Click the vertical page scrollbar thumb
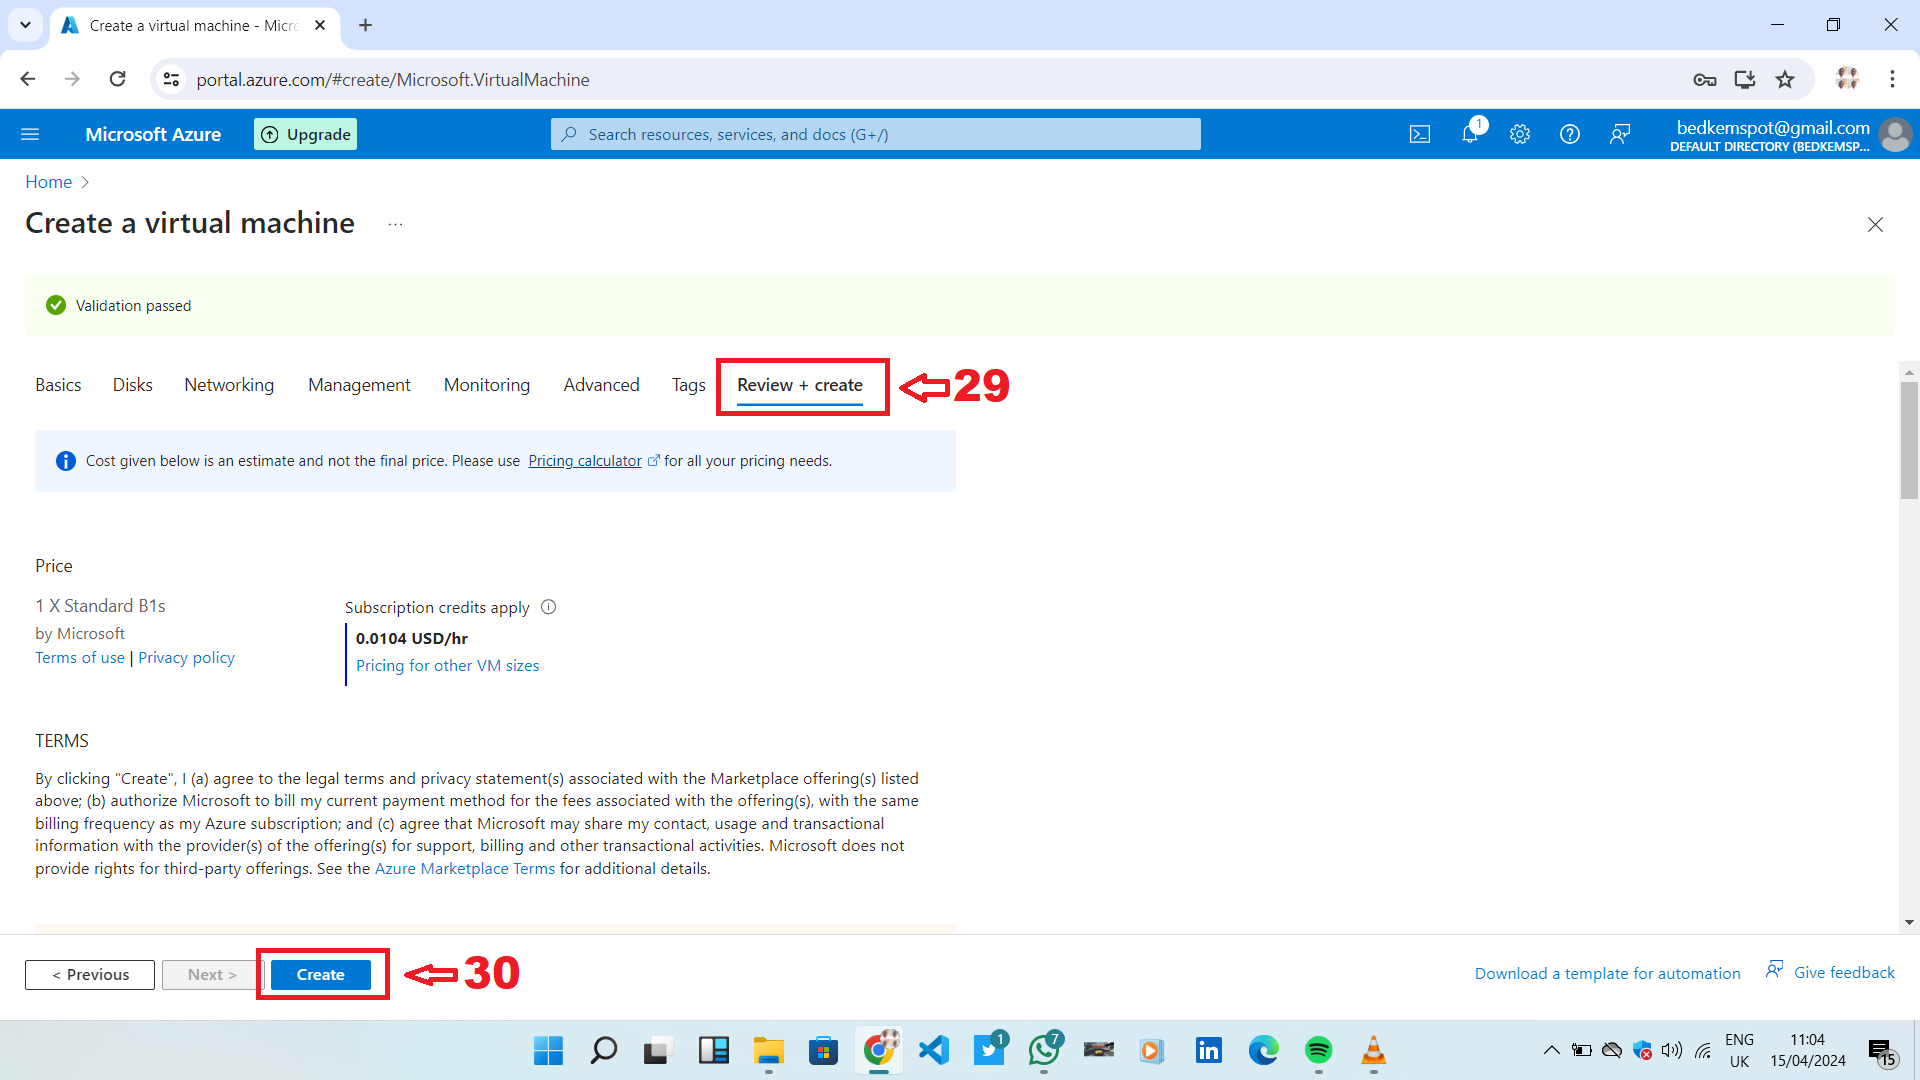The image size is (1920, 1080). point(1909,440)
